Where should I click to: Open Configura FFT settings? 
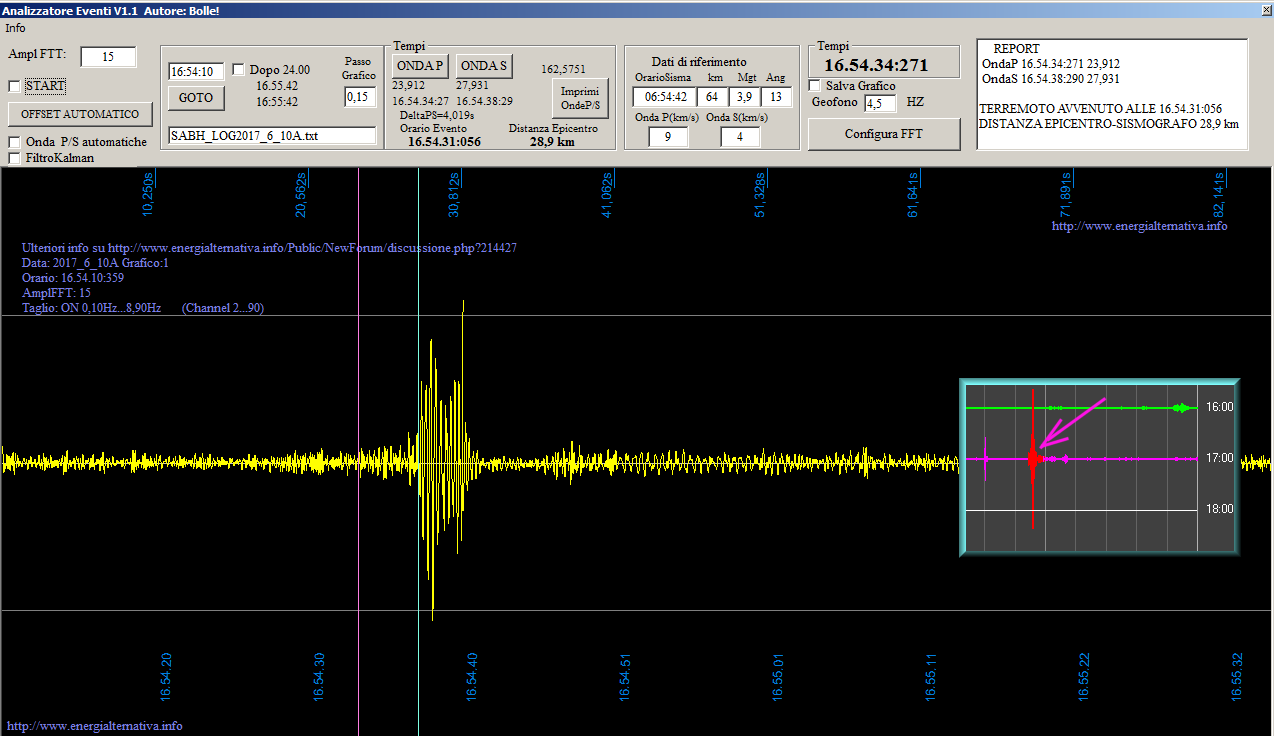click(x=885, y=134)
